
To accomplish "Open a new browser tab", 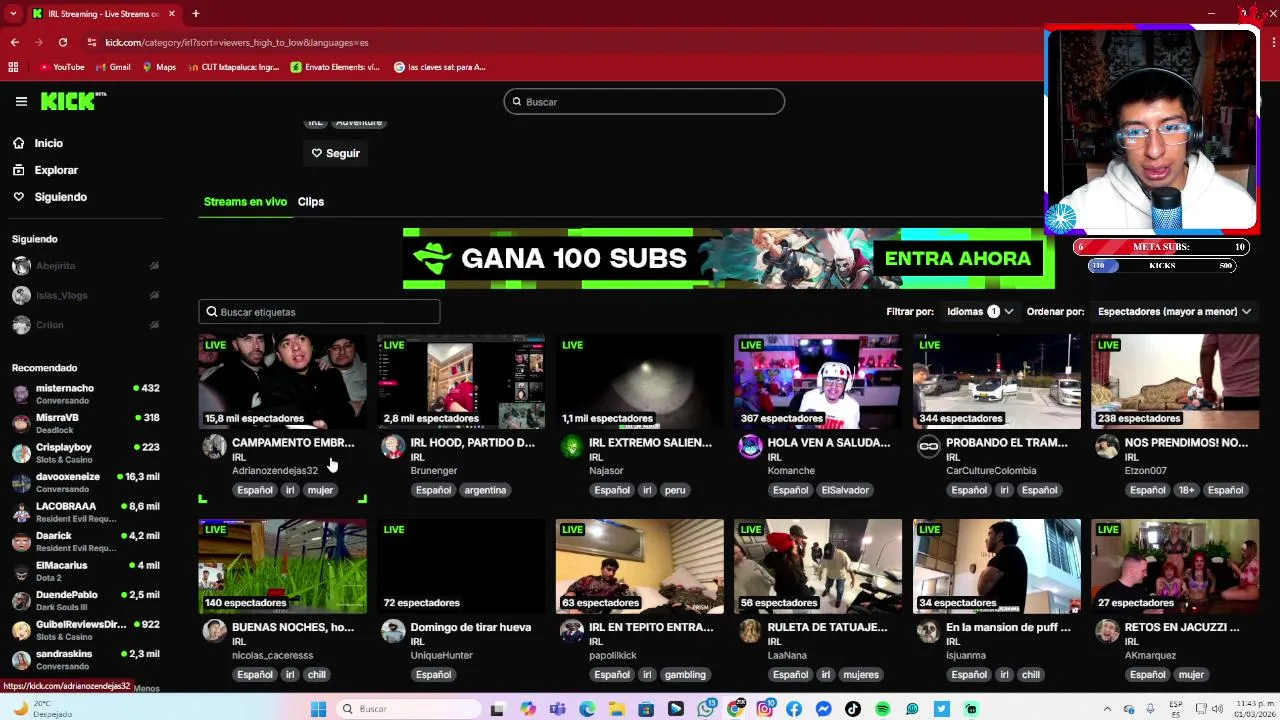I will (196, 14).
